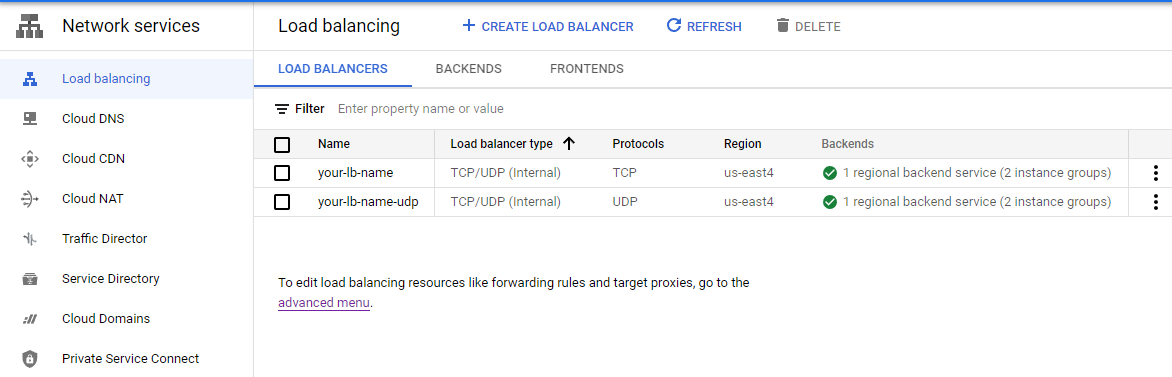Click the Cloud DNS sidebar icon
Image resolution: width=1172 pixels, height=377 pixels.
pyautogui.click(x=30, y=119)
